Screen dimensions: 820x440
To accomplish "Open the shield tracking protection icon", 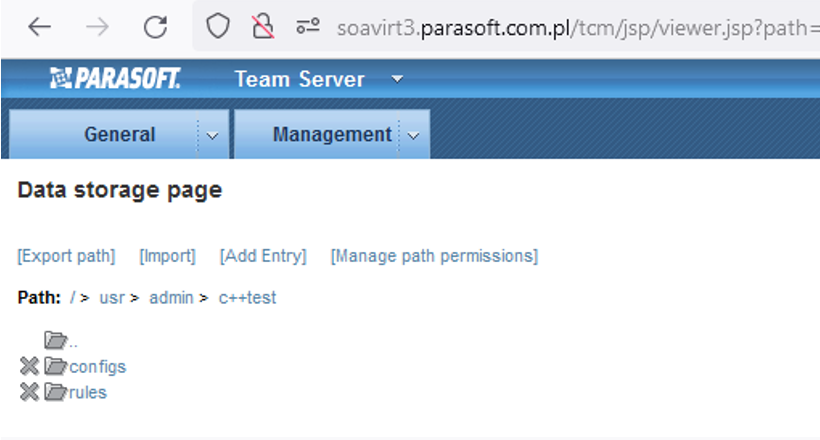I will click(x=218, y=26).
